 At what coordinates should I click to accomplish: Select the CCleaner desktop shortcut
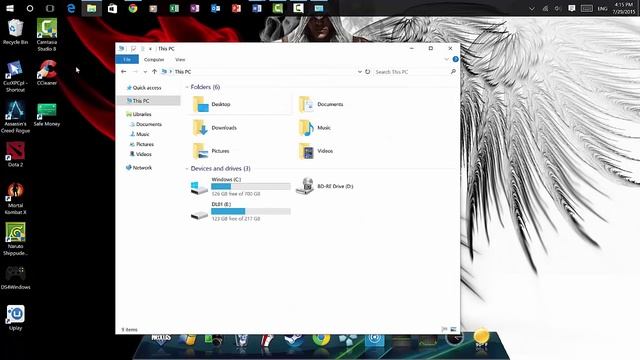[47, 73]
